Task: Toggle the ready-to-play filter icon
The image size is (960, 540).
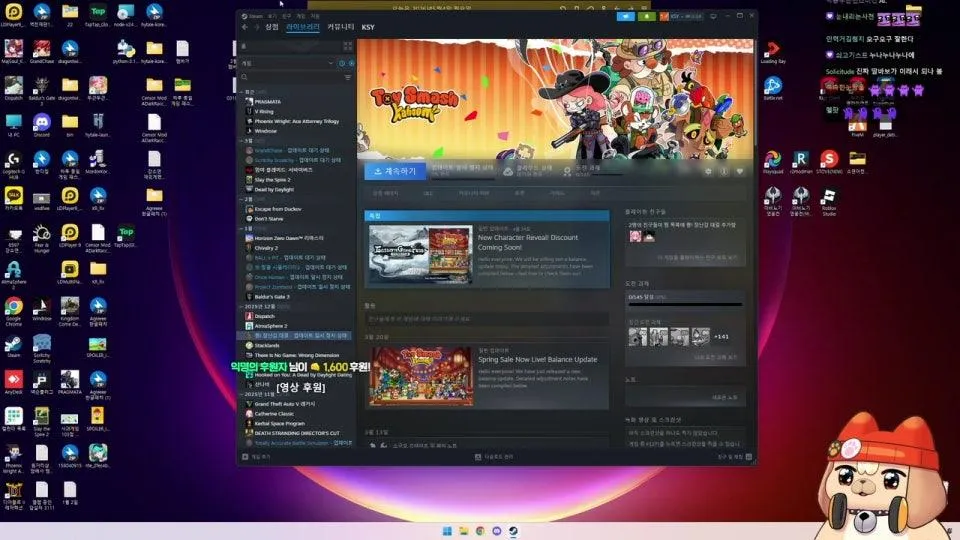Action: (x=351, y=63)
